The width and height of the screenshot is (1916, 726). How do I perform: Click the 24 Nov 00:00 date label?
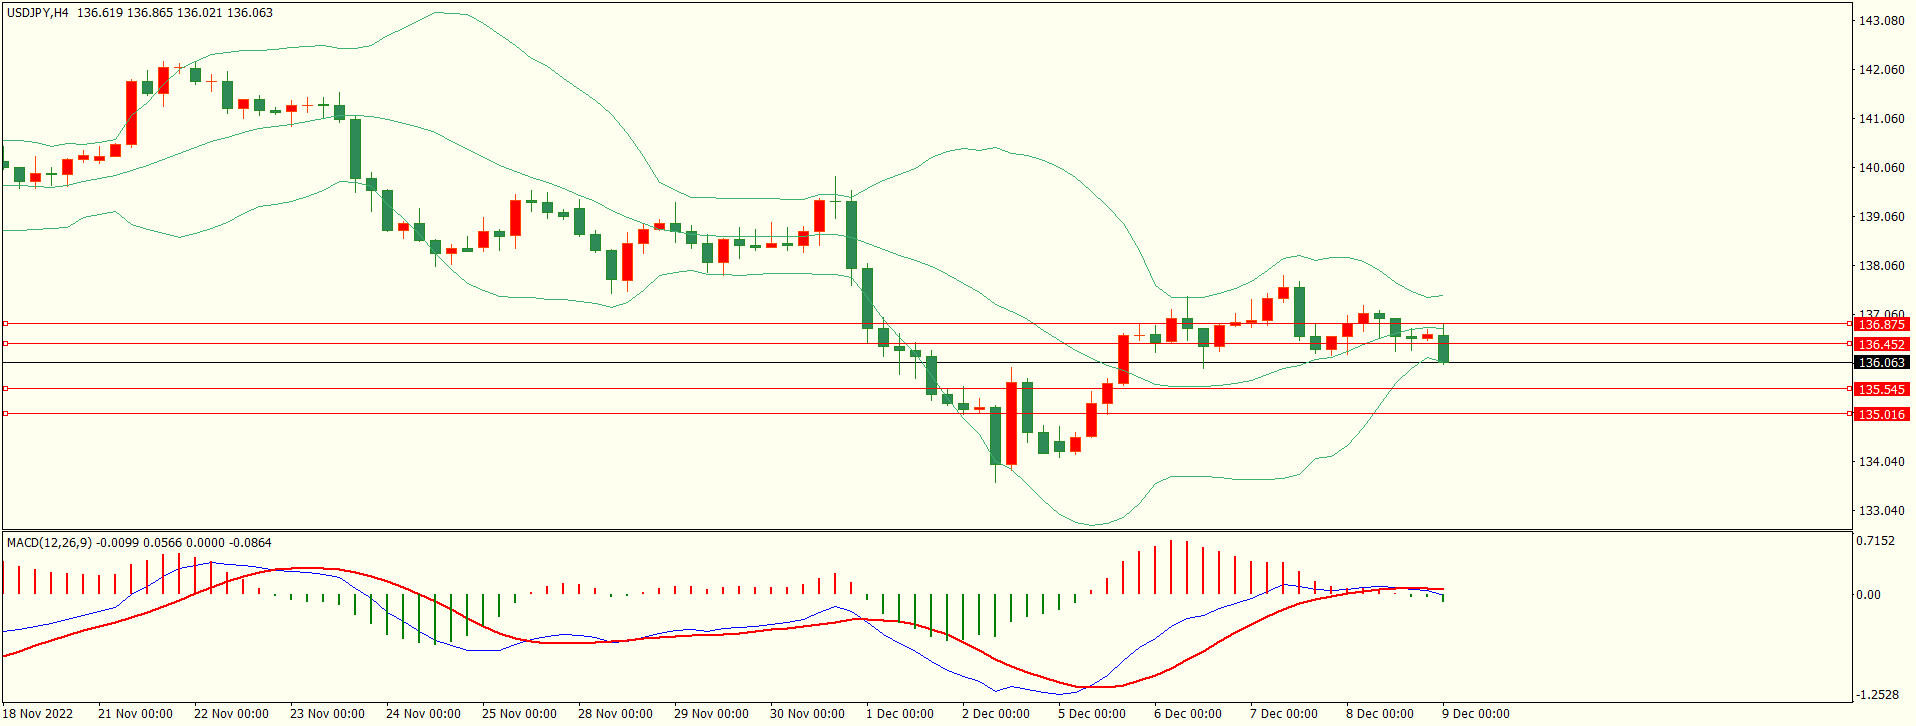click(x=423, y=714)
